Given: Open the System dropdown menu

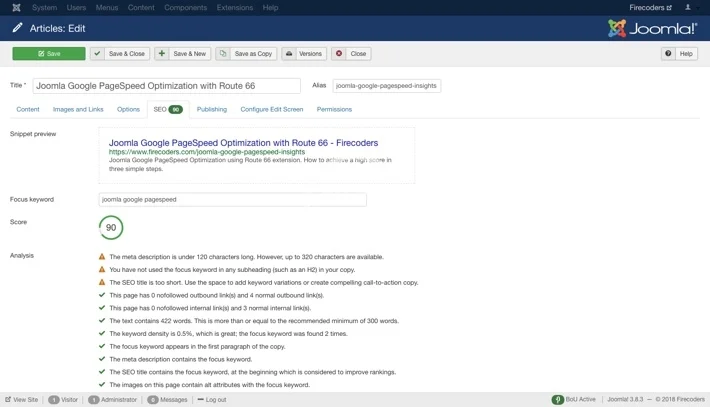Looking at the screenshot, I should [x=44, y=8].
